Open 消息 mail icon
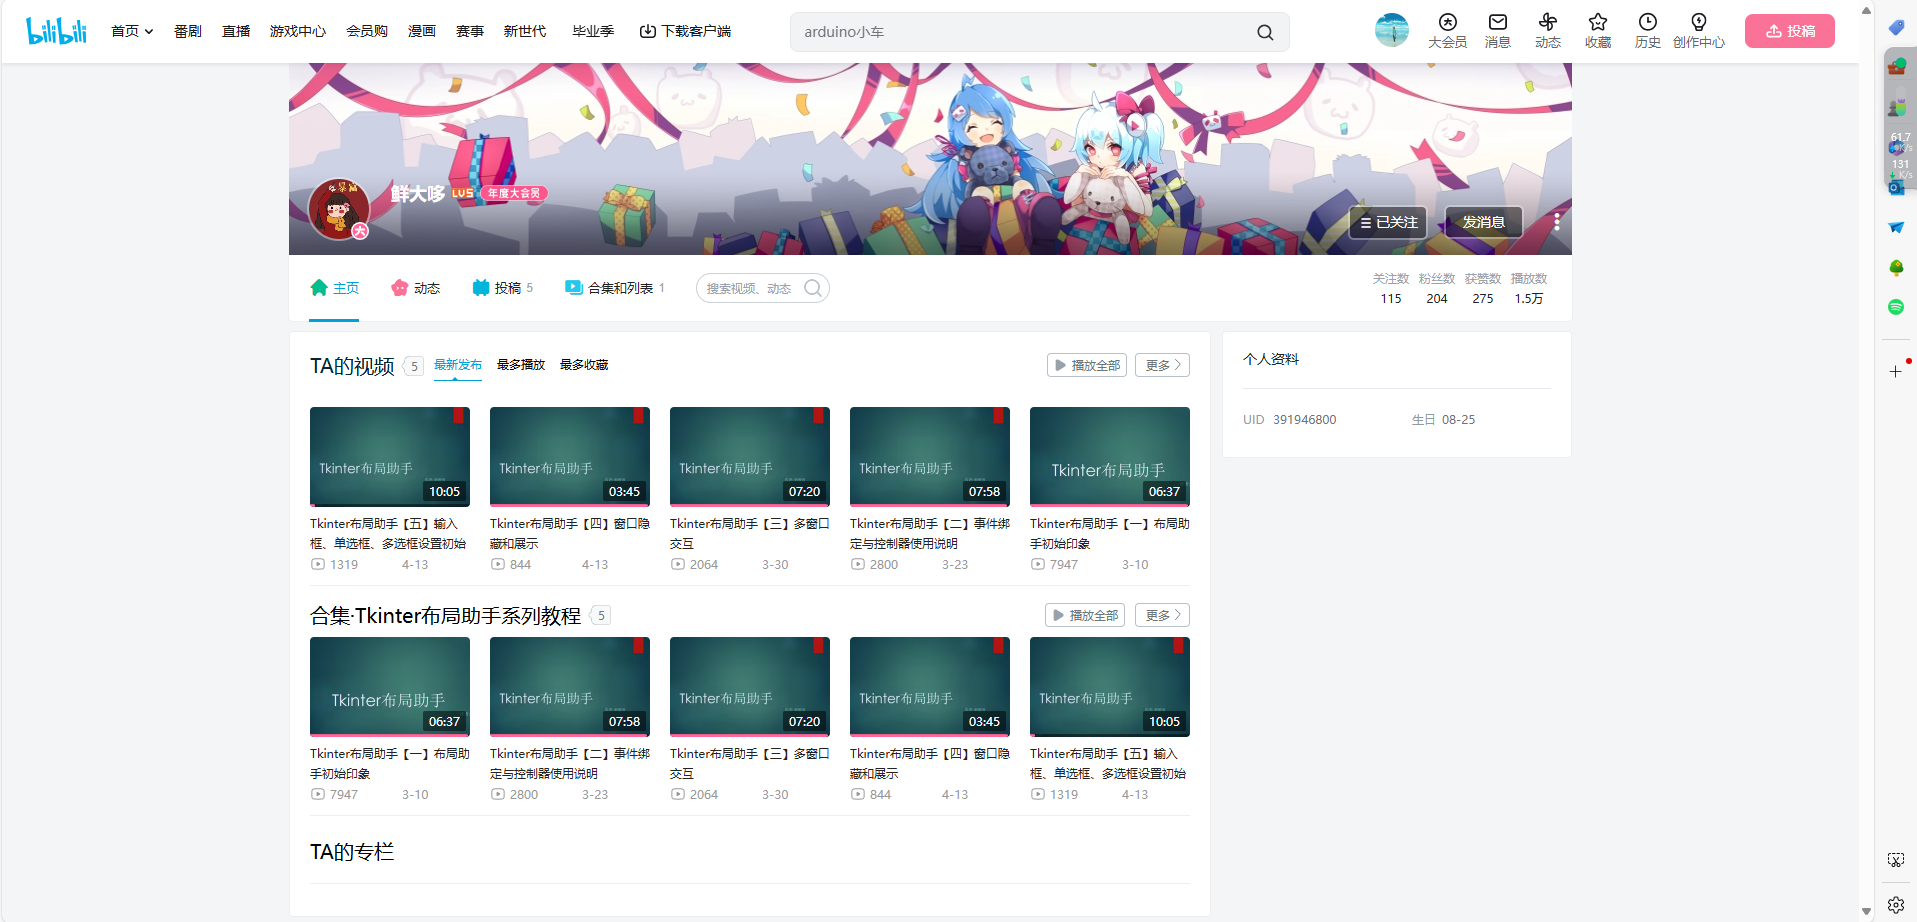 1497,31
